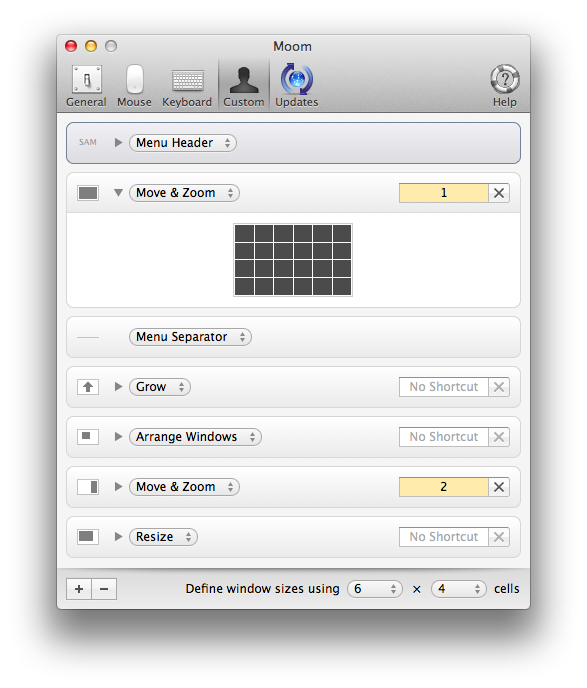Add a new custom action with plus

tap(79, 589)
